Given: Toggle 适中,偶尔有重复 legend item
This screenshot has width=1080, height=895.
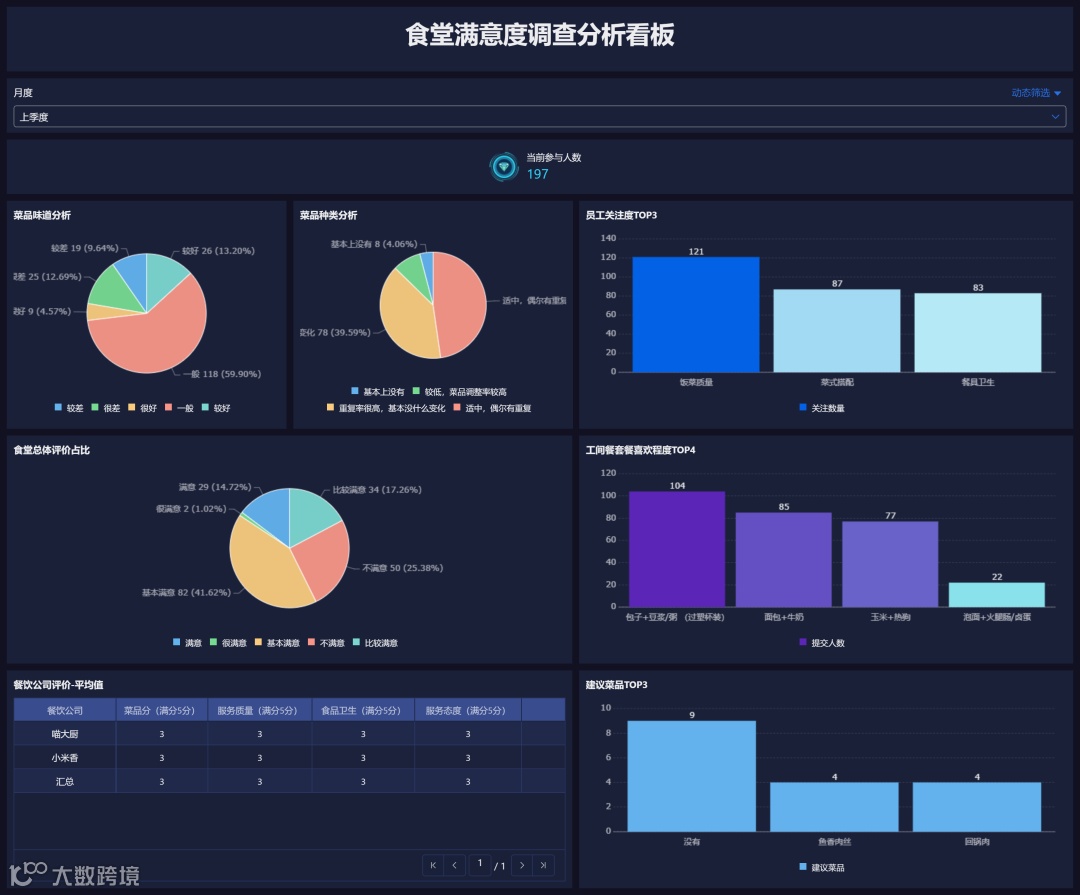Looking at the screenshot, I should click(x=492, y=408).
